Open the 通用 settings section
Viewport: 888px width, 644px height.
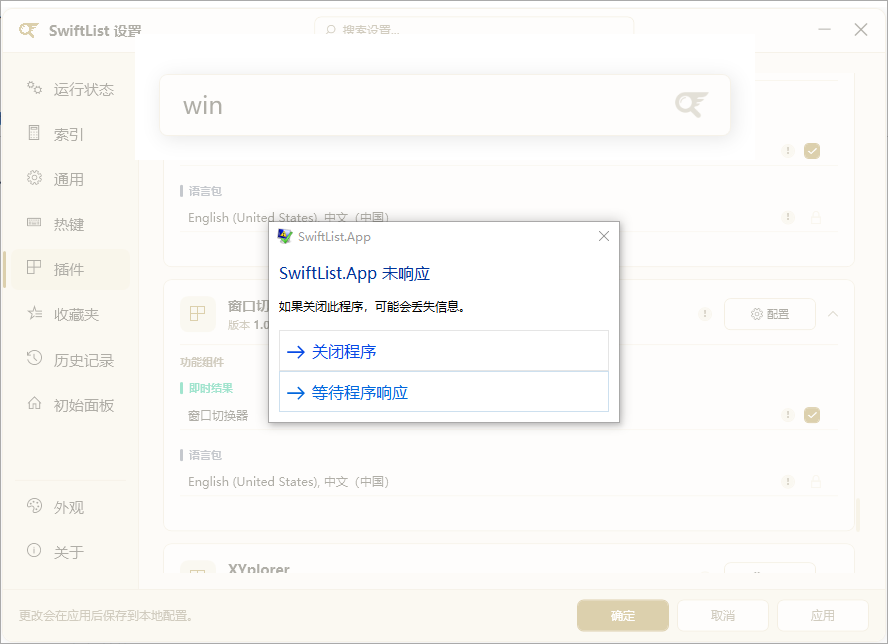coord(71,179)
